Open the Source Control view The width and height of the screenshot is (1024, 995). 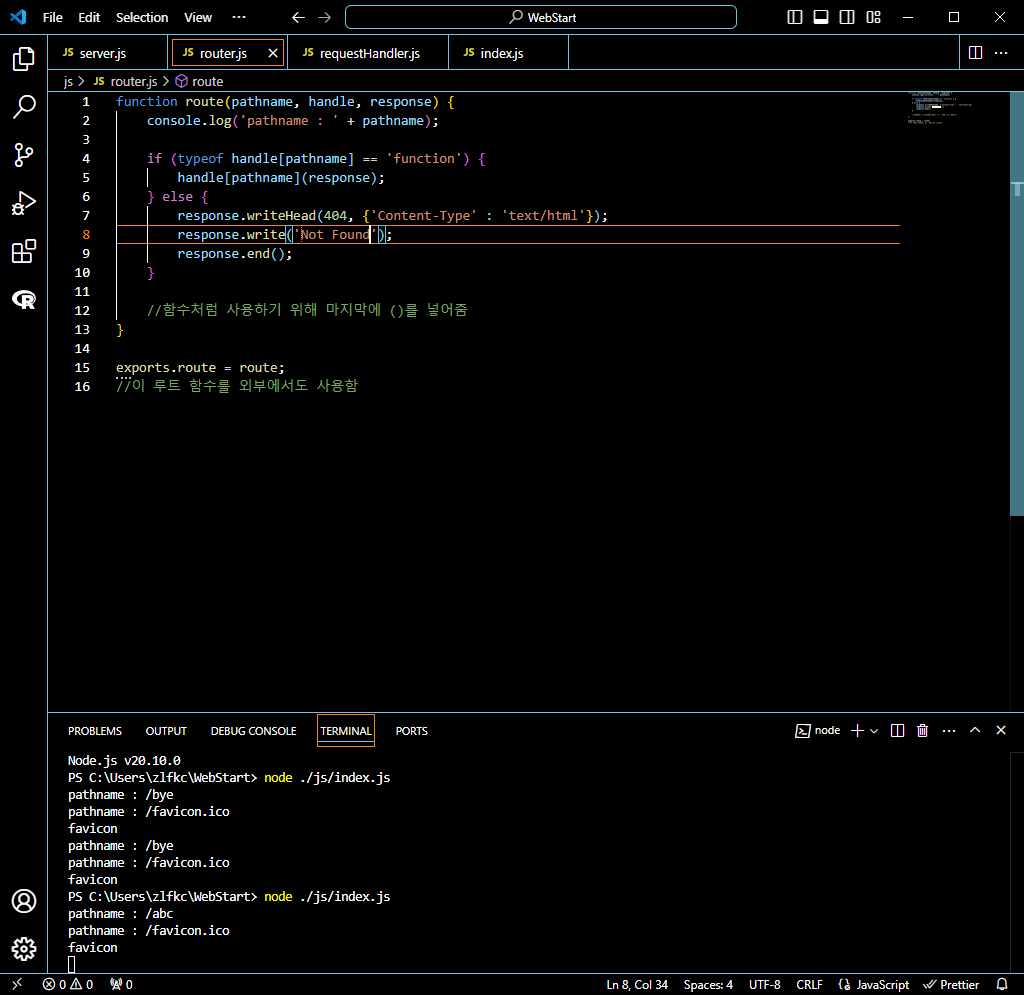coord(24,155)
